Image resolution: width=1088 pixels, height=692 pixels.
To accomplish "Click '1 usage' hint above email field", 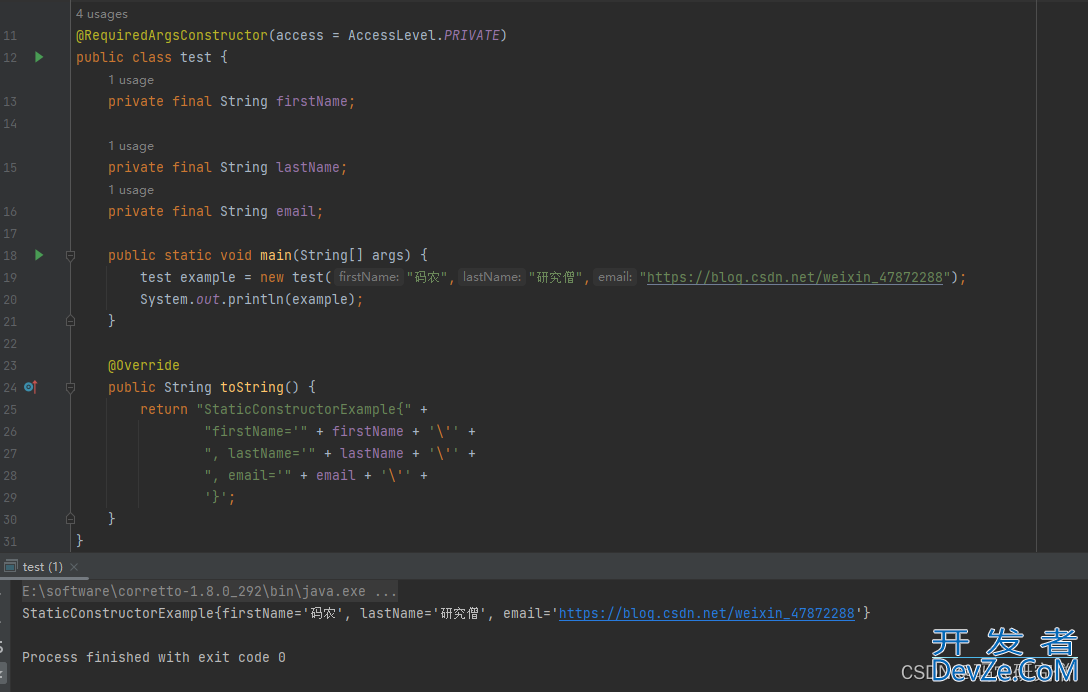I will tap(130, 189).
